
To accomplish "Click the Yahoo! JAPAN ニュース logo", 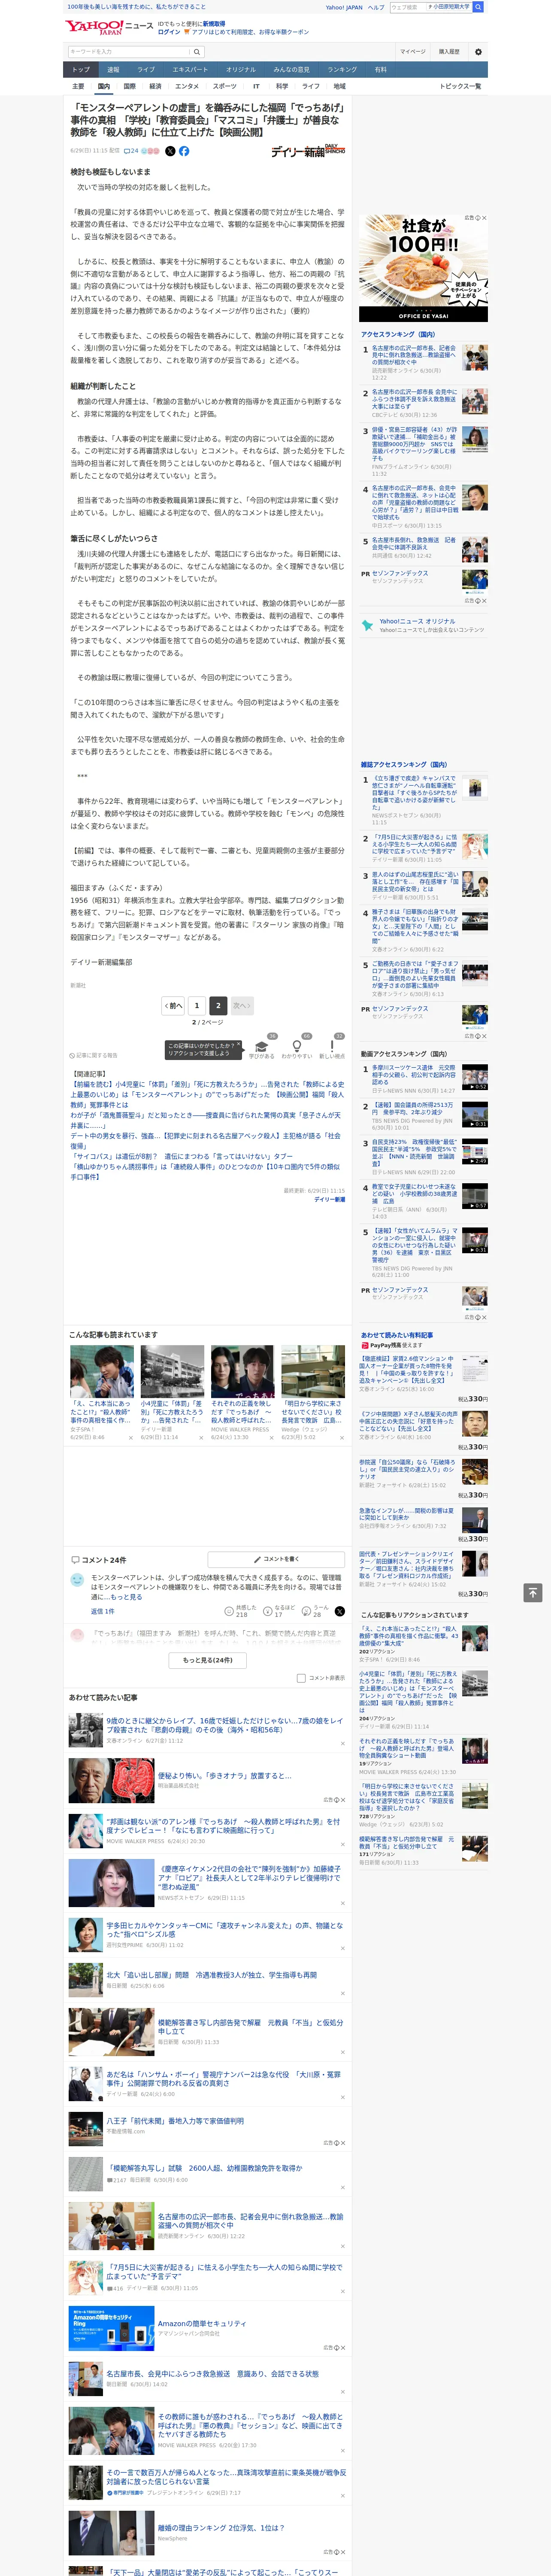I will pyautogui.click(x=110, y=27).
